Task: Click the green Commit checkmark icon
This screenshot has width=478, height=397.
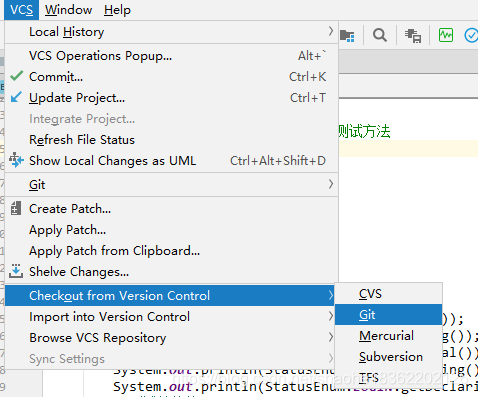Action: (x=16, y=76)
